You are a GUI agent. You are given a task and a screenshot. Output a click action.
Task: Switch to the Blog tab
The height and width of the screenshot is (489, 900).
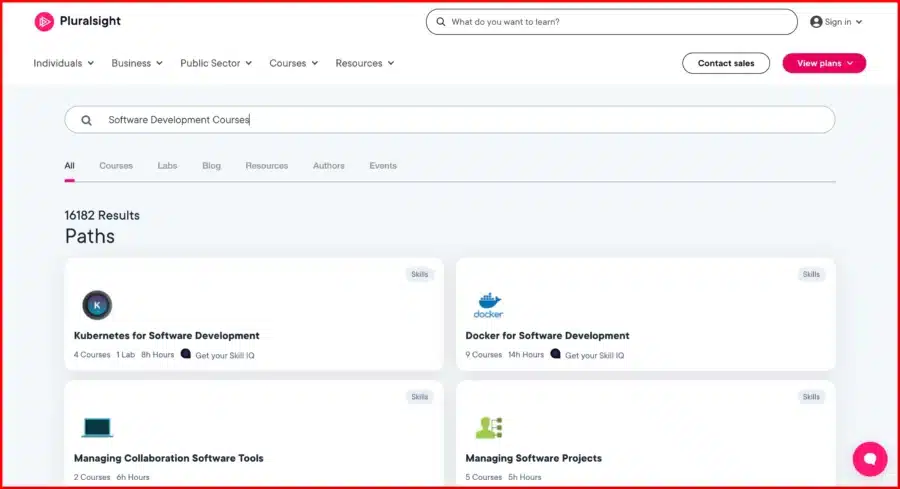coord(211,166)
